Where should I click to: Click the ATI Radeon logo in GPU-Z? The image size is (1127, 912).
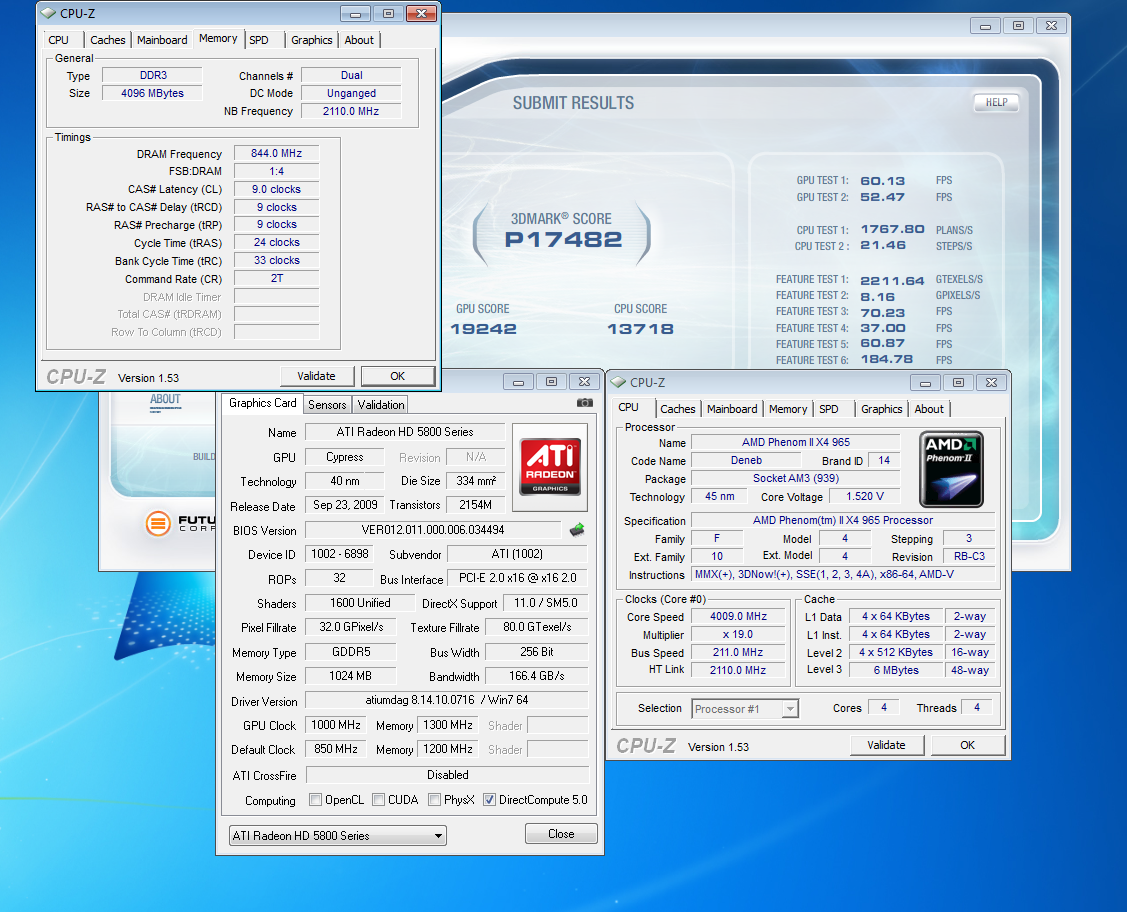pos(550,467)
